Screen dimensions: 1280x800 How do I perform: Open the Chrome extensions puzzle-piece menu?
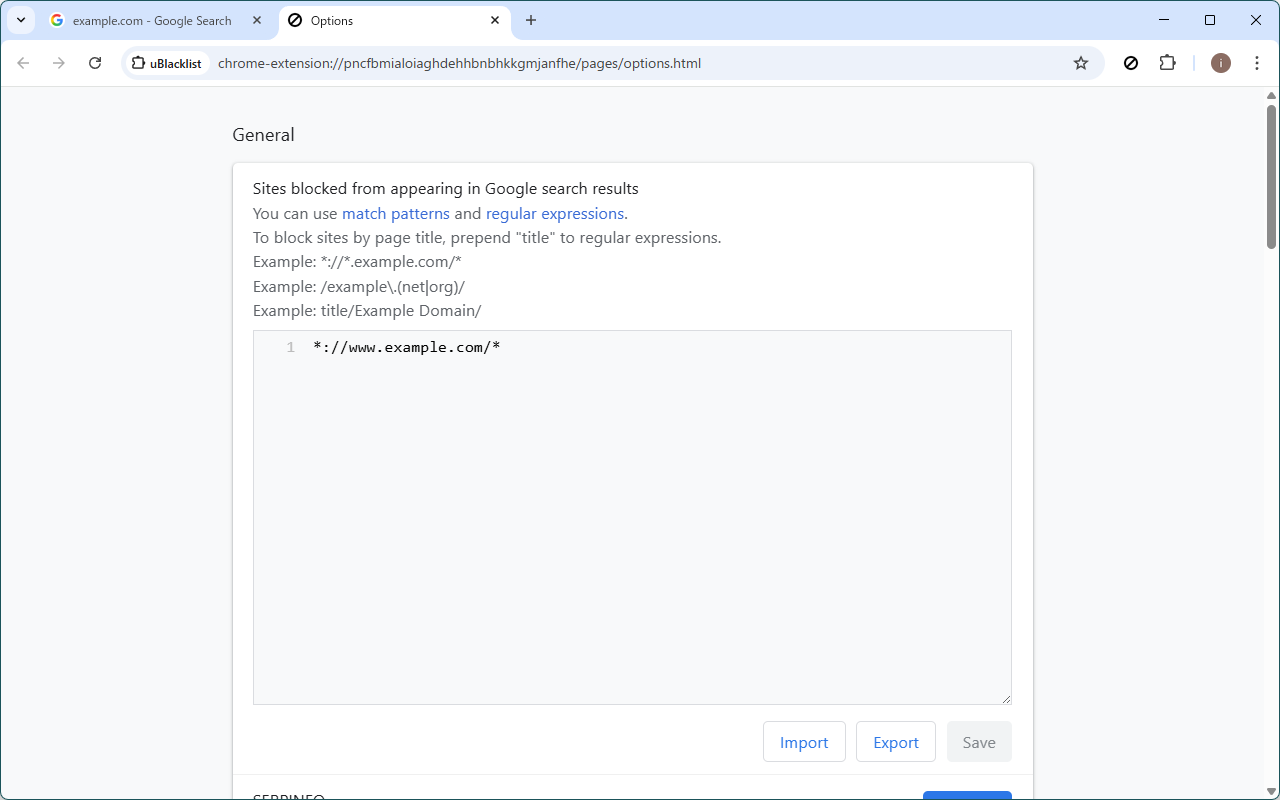click(1167, 62)
